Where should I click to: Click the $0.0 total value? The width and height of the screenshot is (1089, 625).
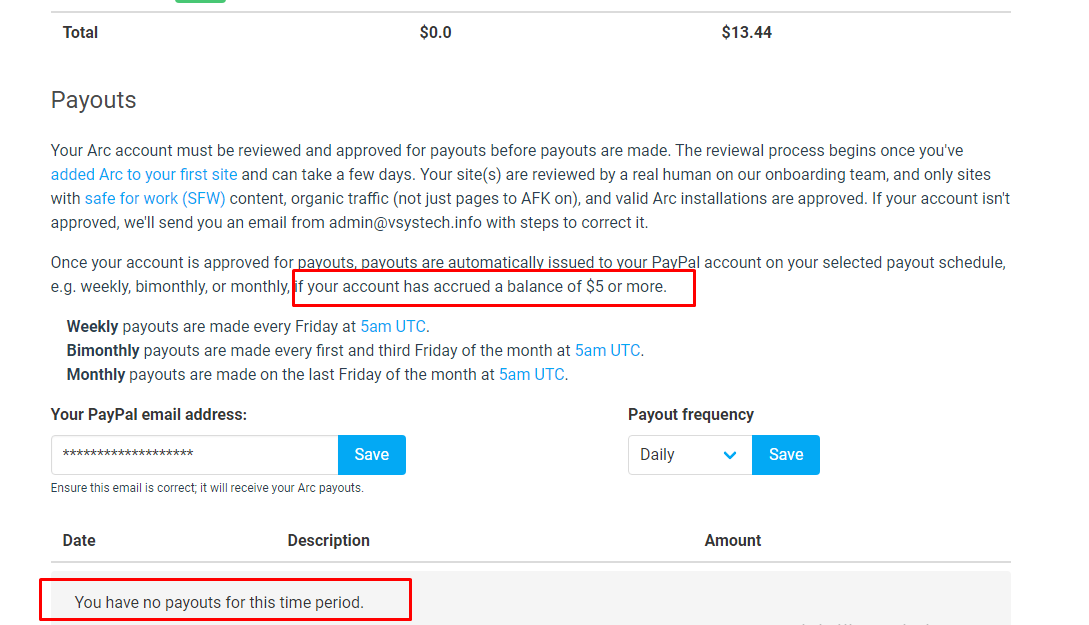tap(435, 33)
